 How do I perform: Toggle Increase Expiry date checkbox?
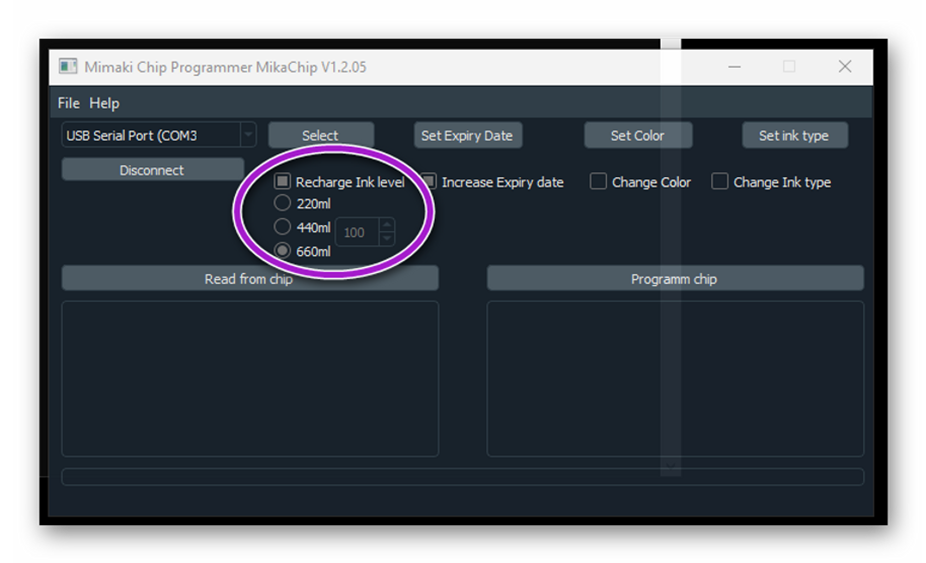429,181
